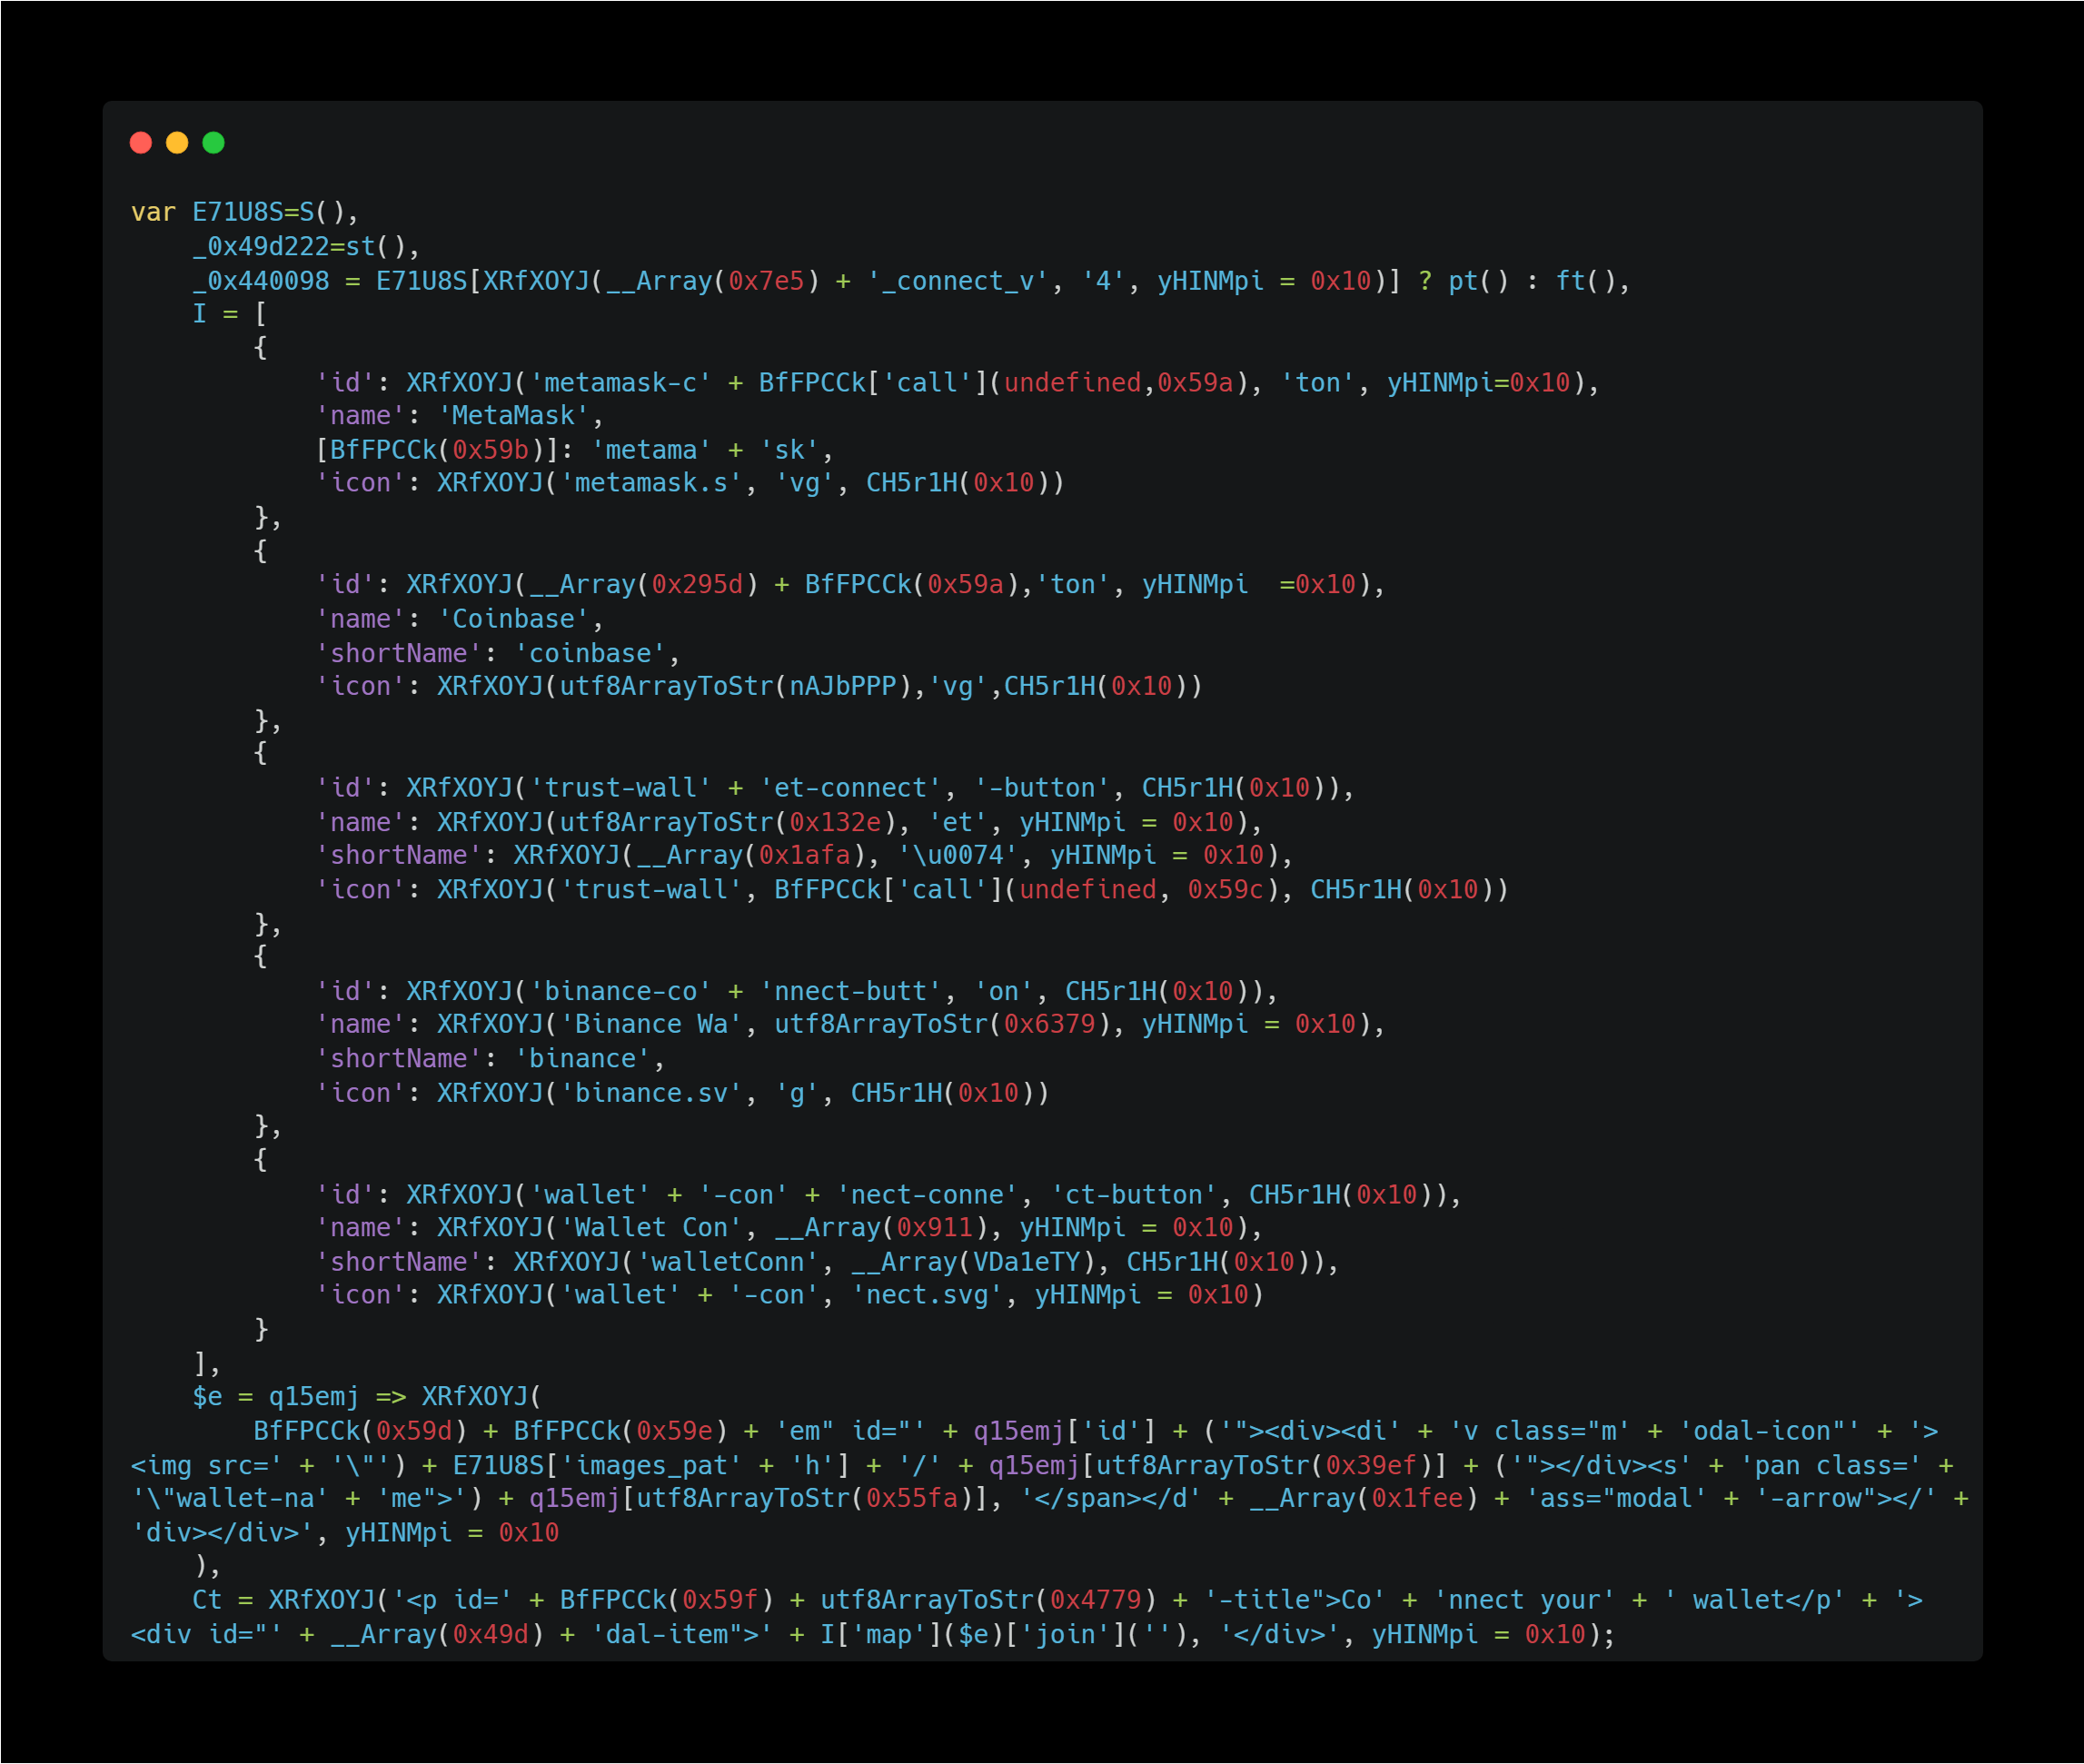
Task: Click the string 'nect.svg'
Action: [x=927, y=1295]
